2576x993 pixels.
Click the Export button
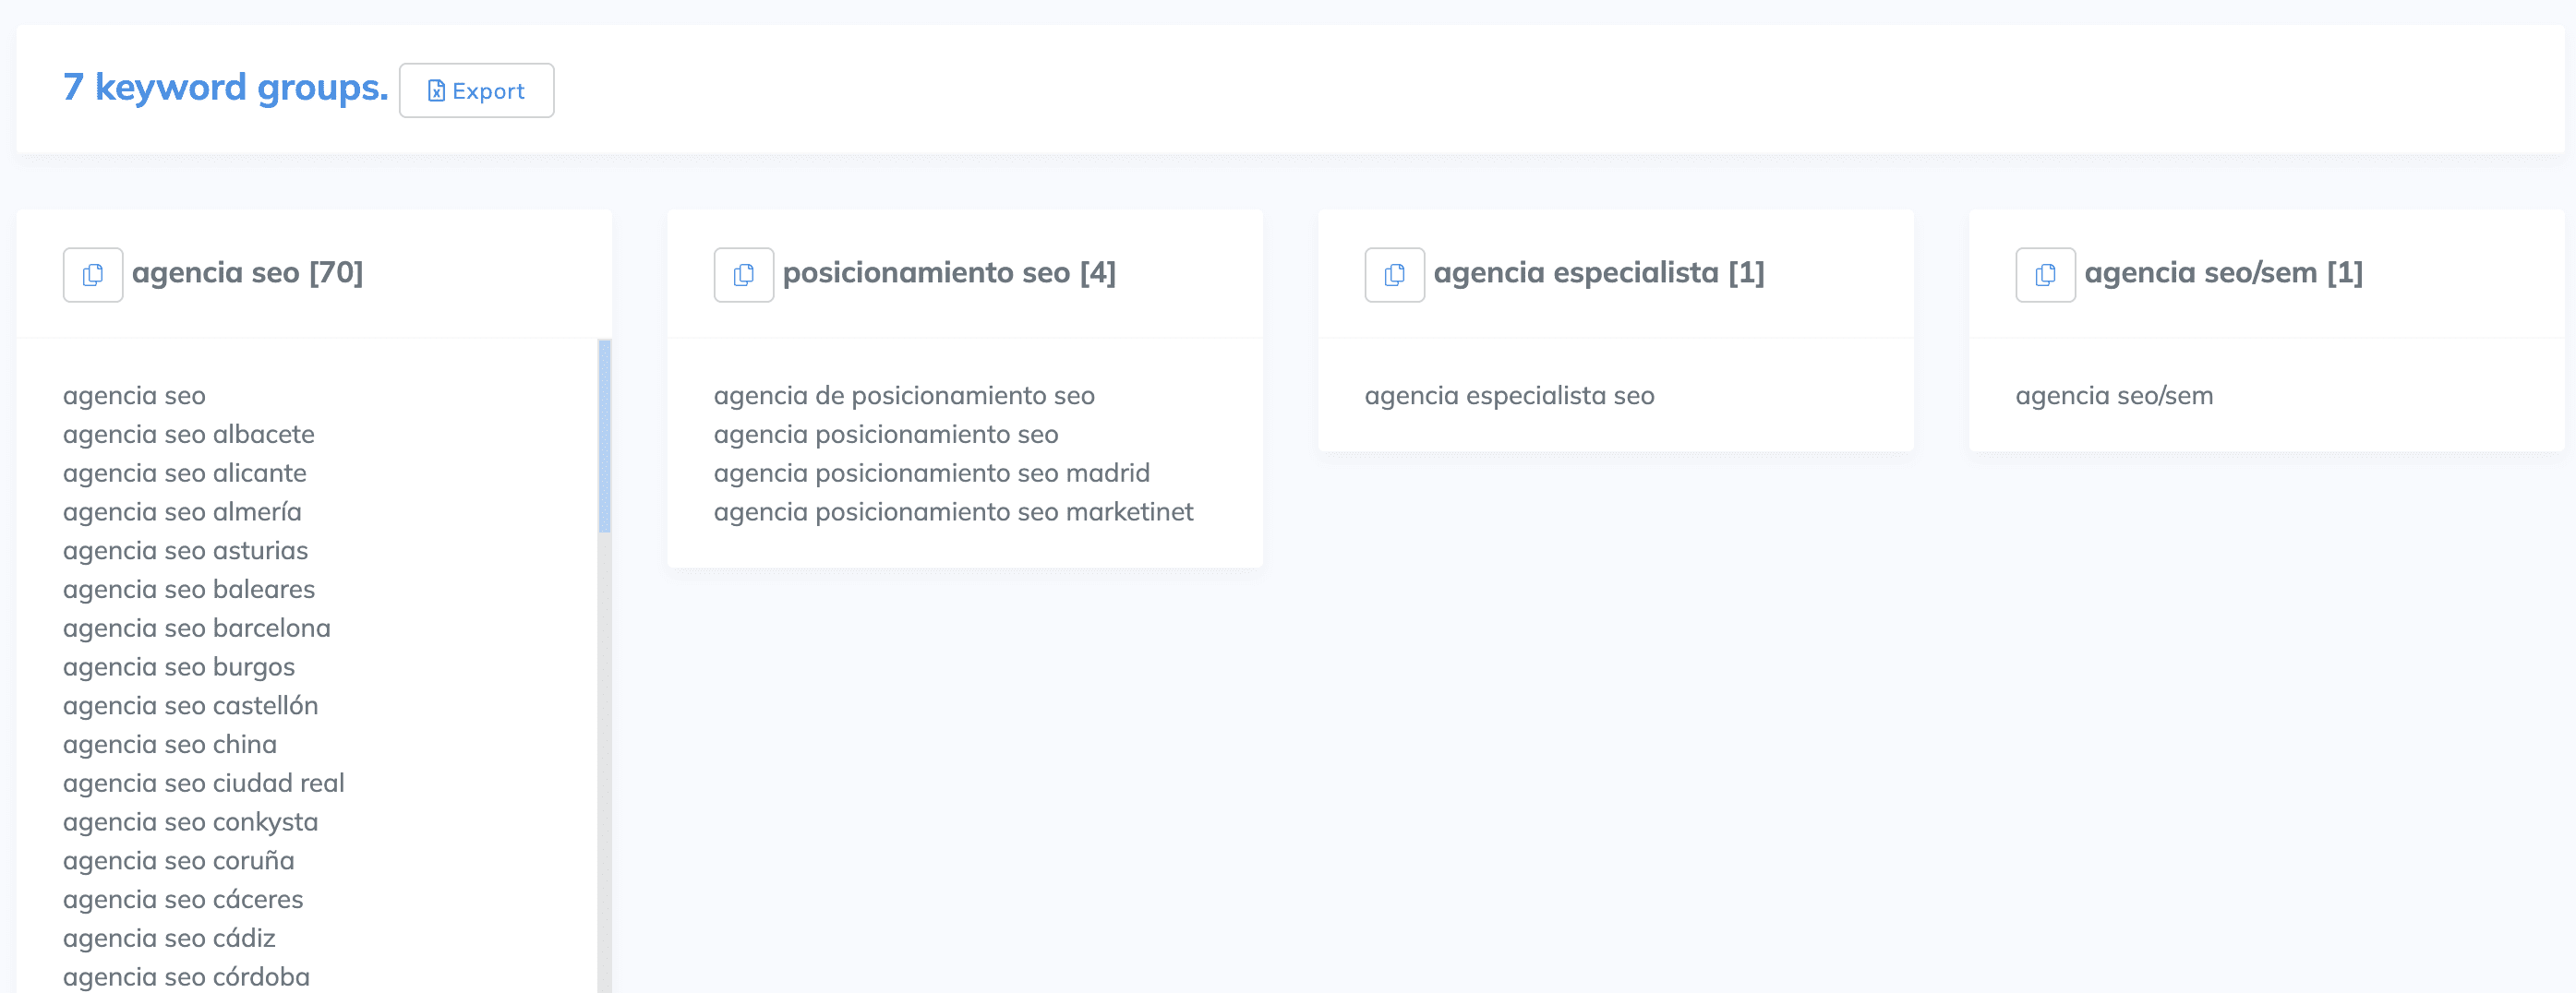(476, 91)
